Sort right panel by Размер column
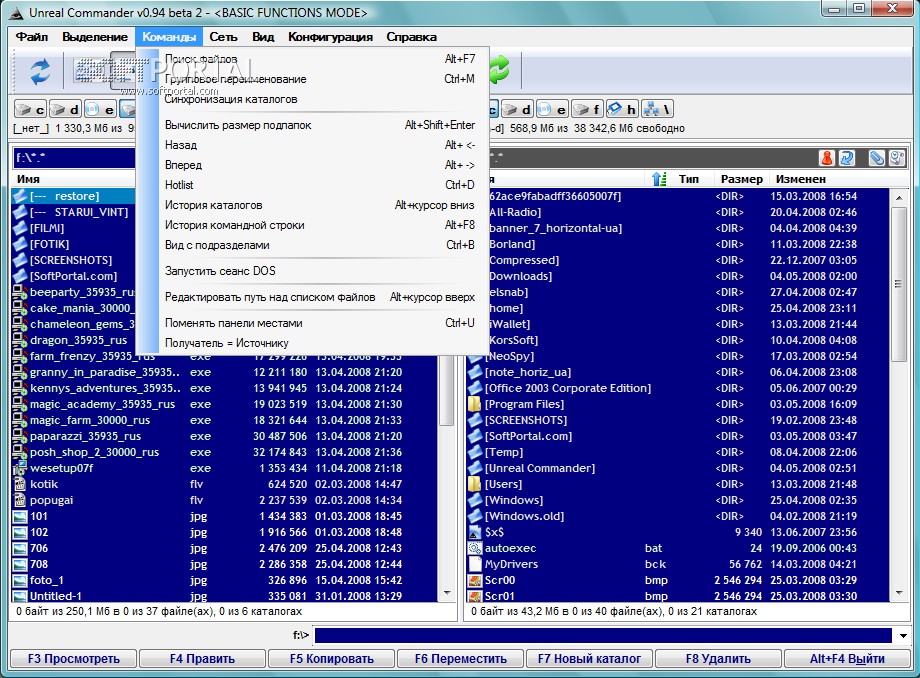 click(x=742, y=179)
